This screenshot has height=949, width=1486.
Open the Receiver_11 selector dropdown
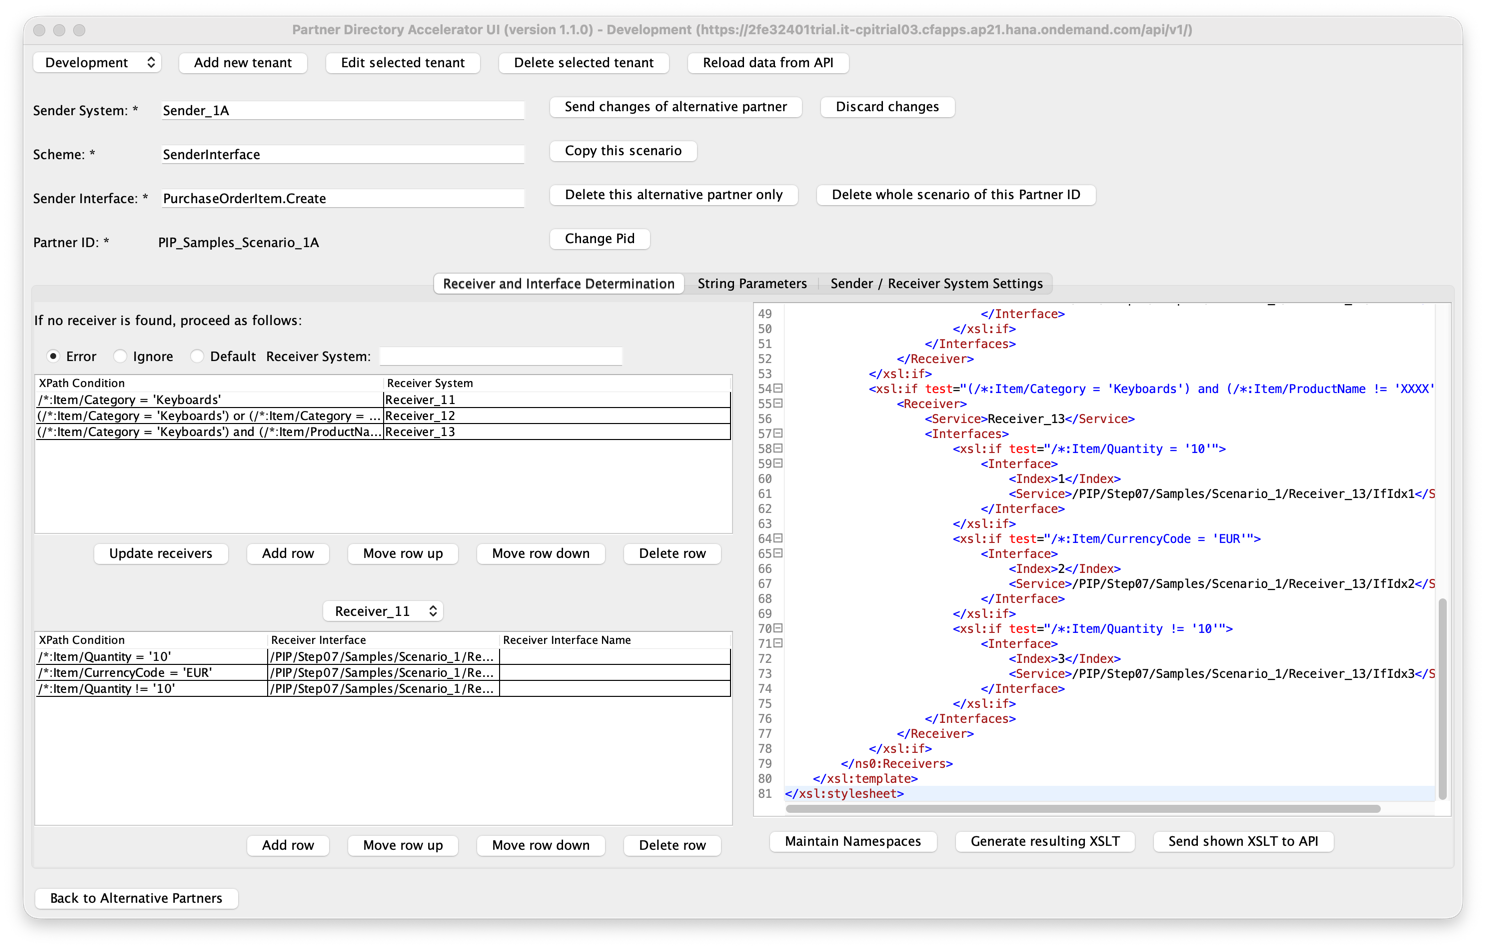(x=383, y=611)
